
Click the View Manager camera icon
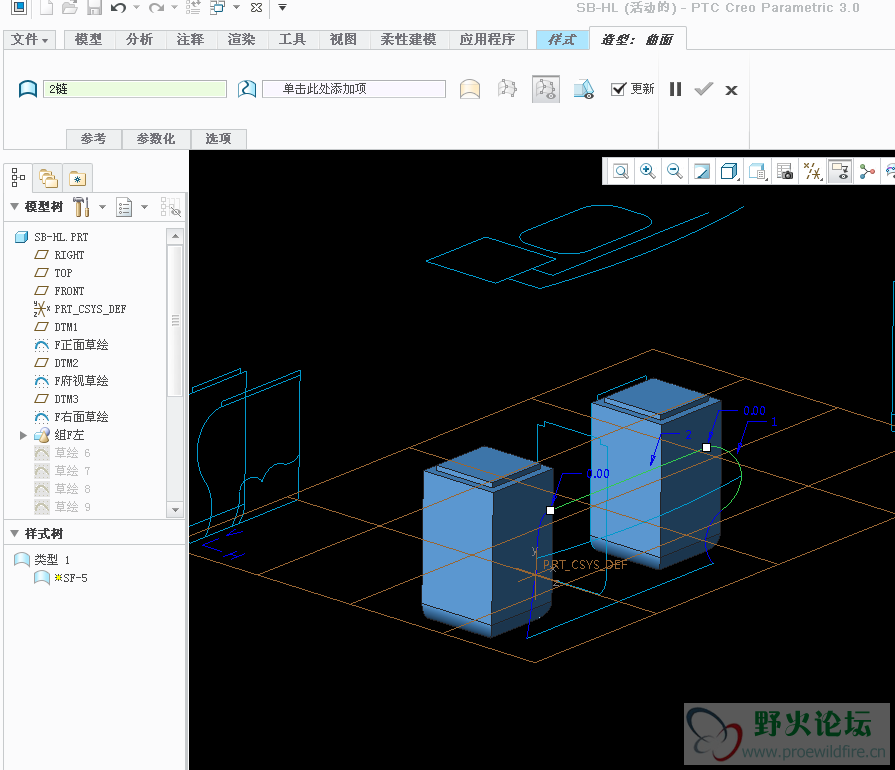pyautogui.click(x=785, y=171)
